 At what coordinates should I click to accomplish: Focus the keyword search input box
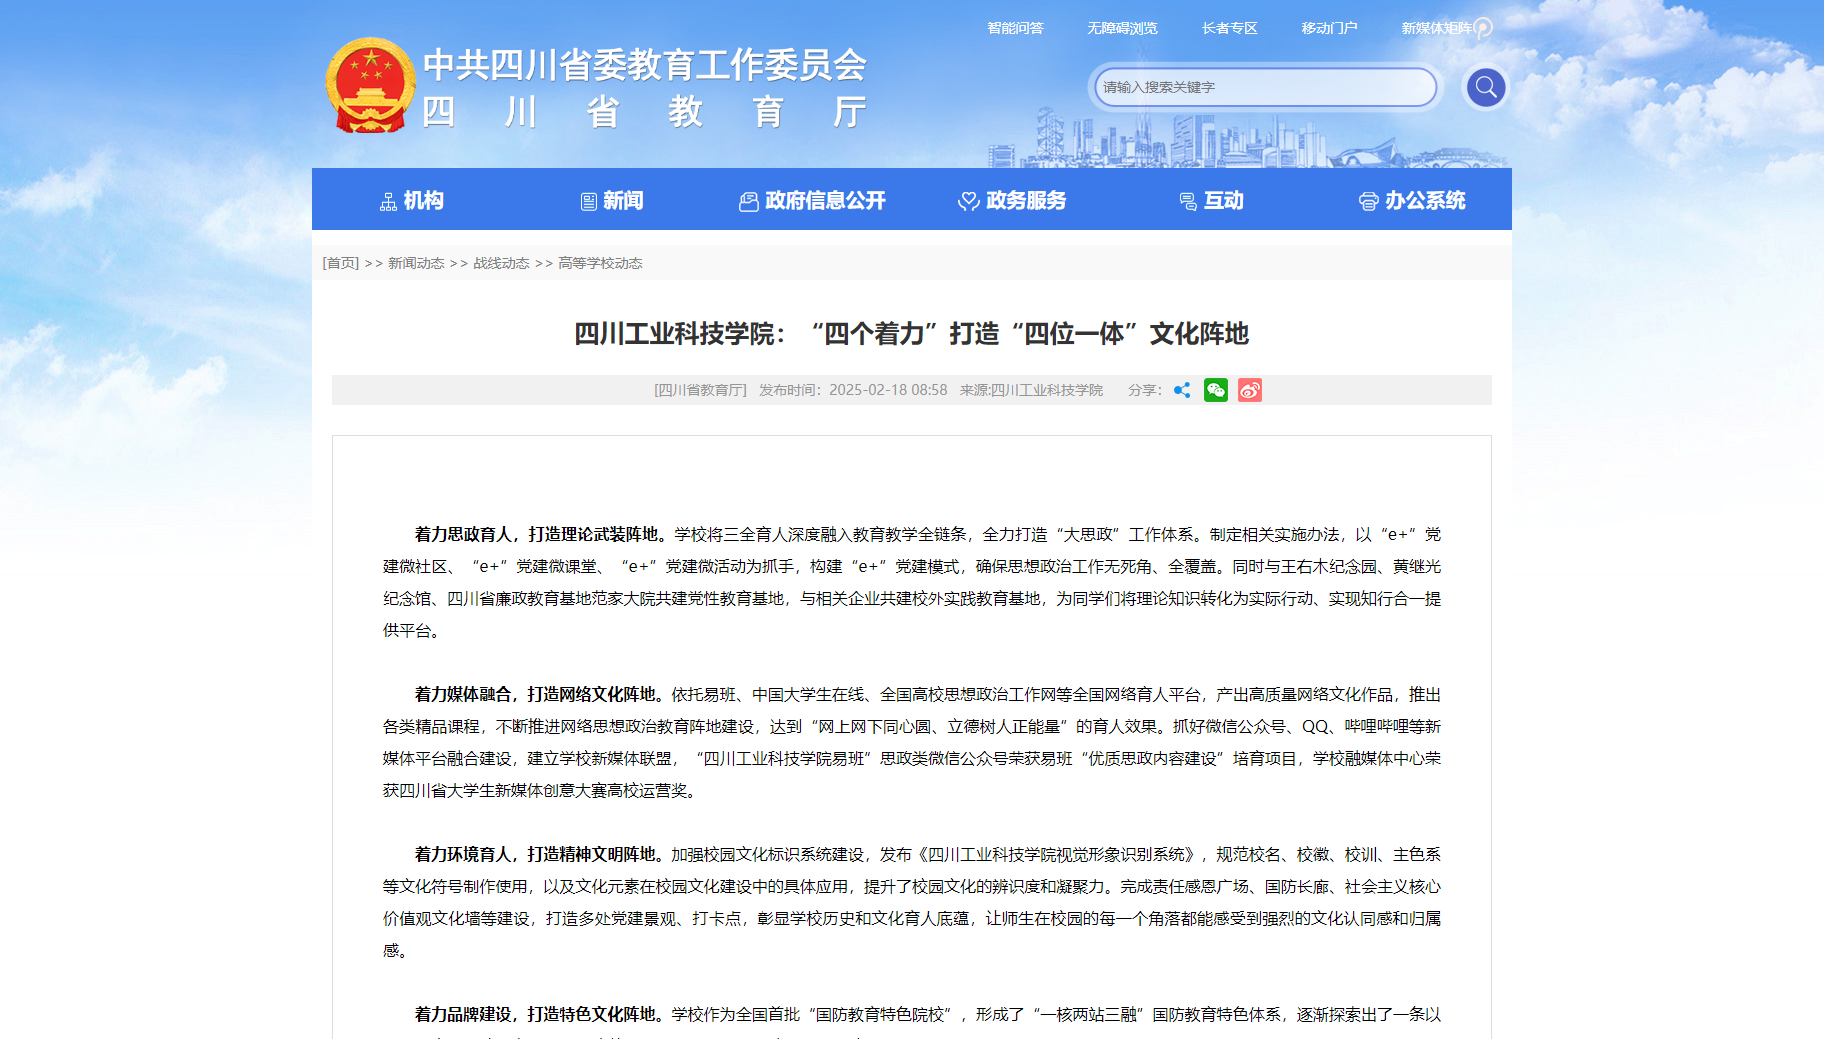(x=1264, y=87)
